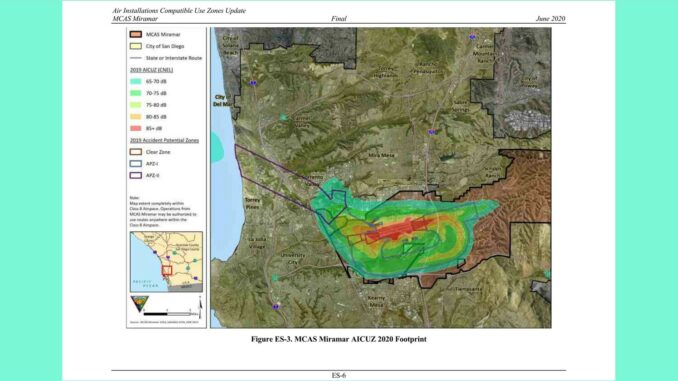Image resolution: width=678 pixels, height=381 pixels.
Task: Click the 'City of Solana Beach' map label
Action: pos(230,45)
